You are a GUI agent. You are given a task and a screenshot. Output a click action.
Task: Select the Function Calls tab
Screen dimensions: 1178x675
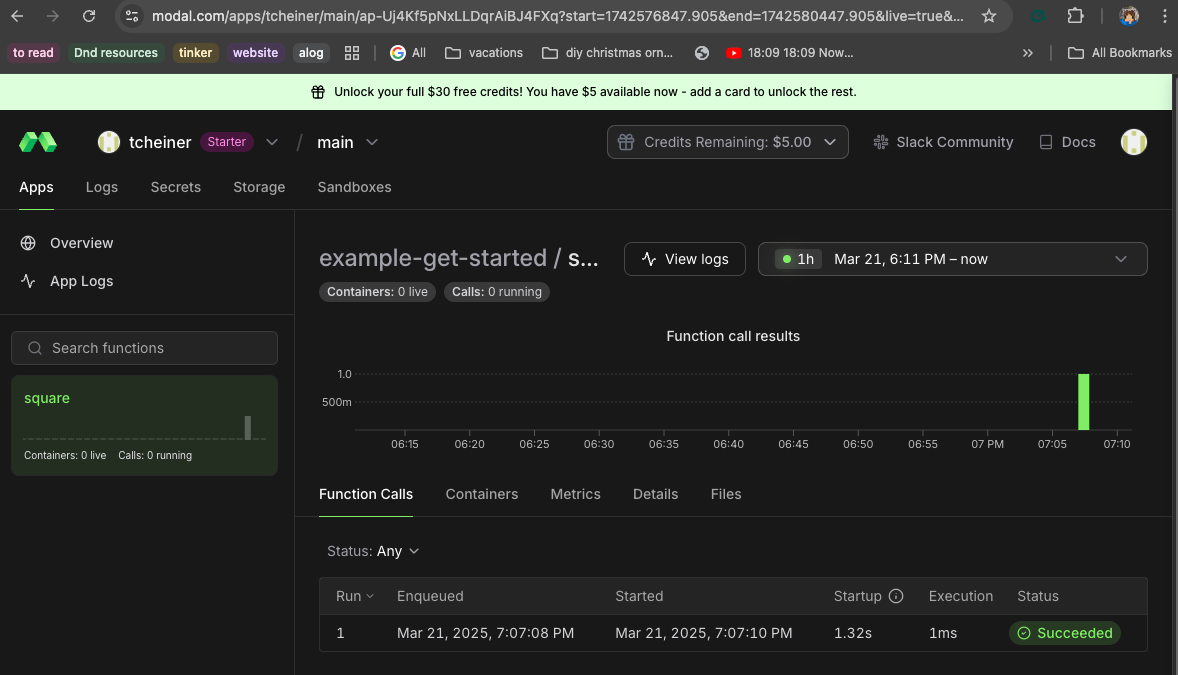pyautogui.click(x=366, y=494)
